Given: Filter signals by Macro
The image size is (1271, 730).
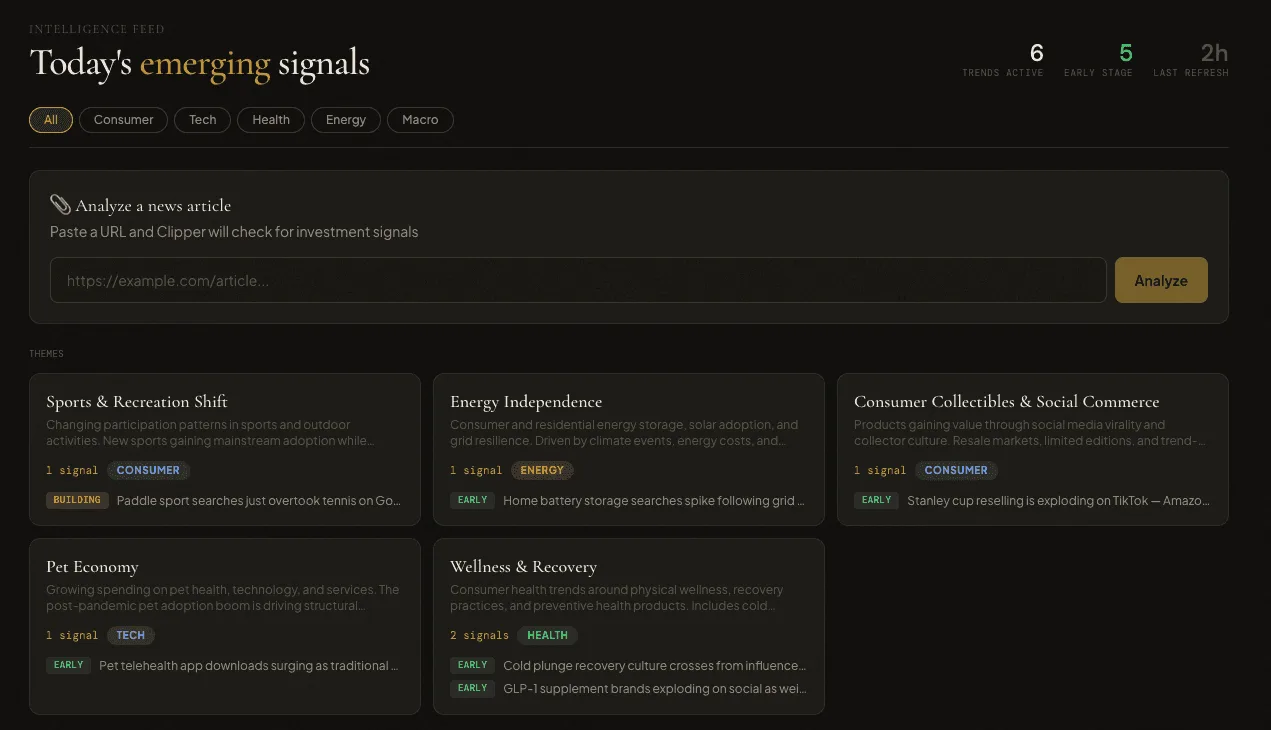Looking at the screenshot, I should point(420,120).
